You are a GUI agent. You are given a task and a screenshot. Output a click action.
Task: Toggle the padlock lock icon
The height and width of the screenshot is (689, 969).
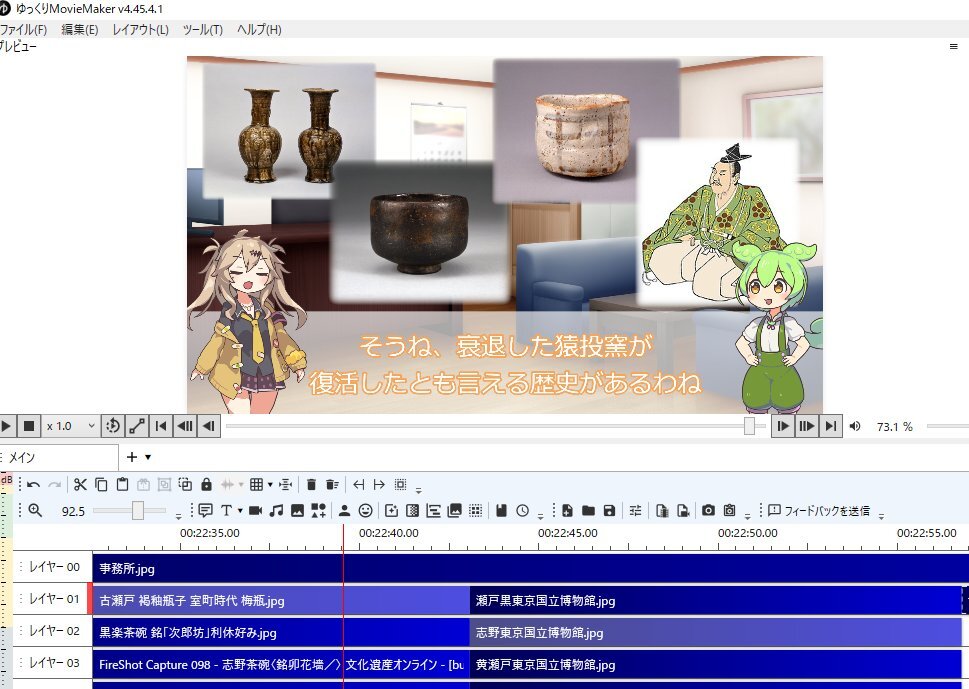pos(206,485)
